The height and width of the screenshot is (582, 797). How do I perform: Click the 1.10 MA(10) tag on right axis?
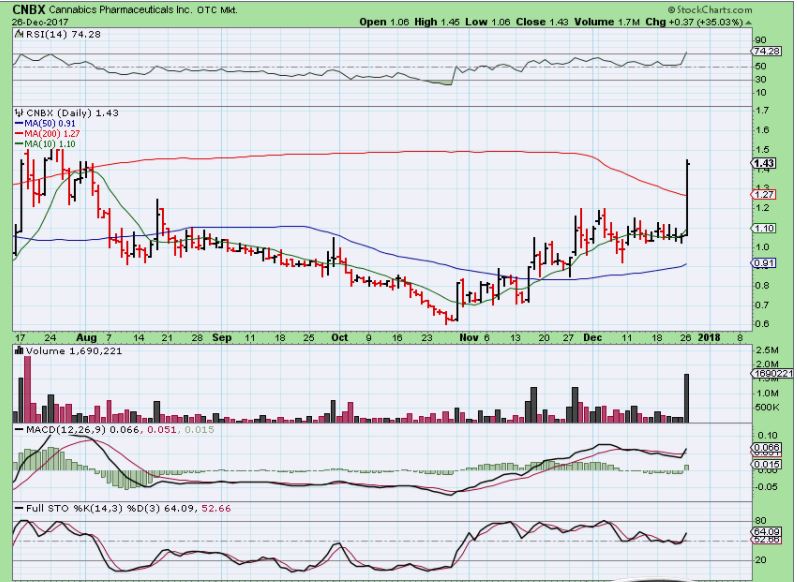764,228
